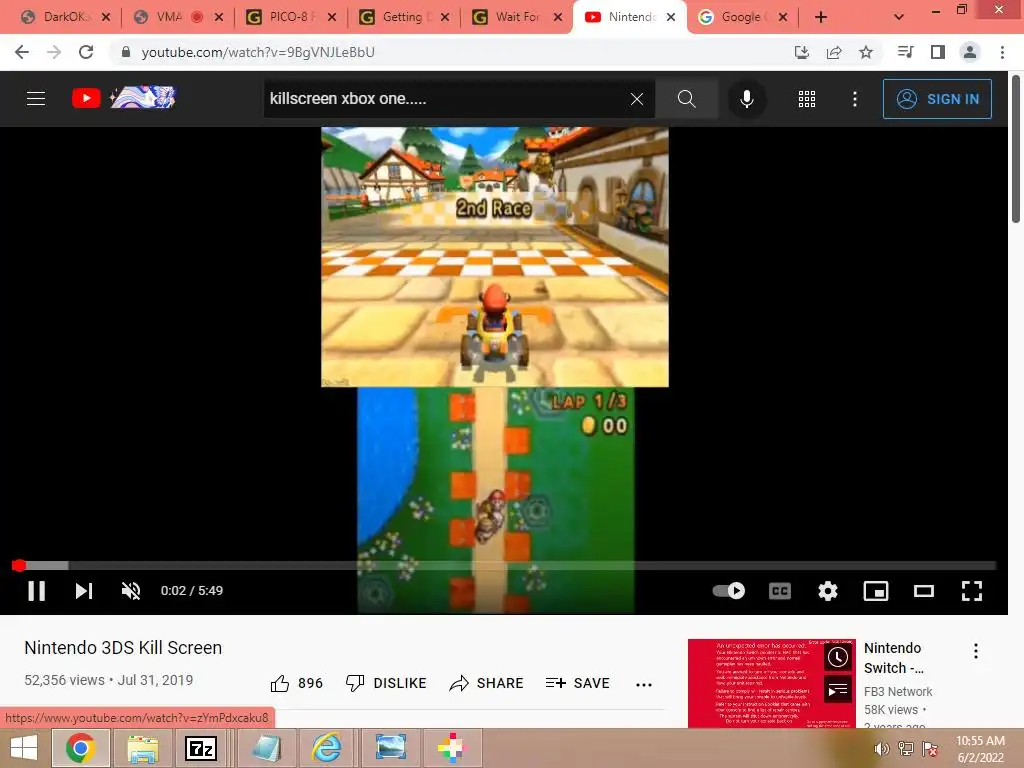This screenshot has width=1024, height=768.
Task: Open the tab search dropdown chevron
Action: [899, 17]
